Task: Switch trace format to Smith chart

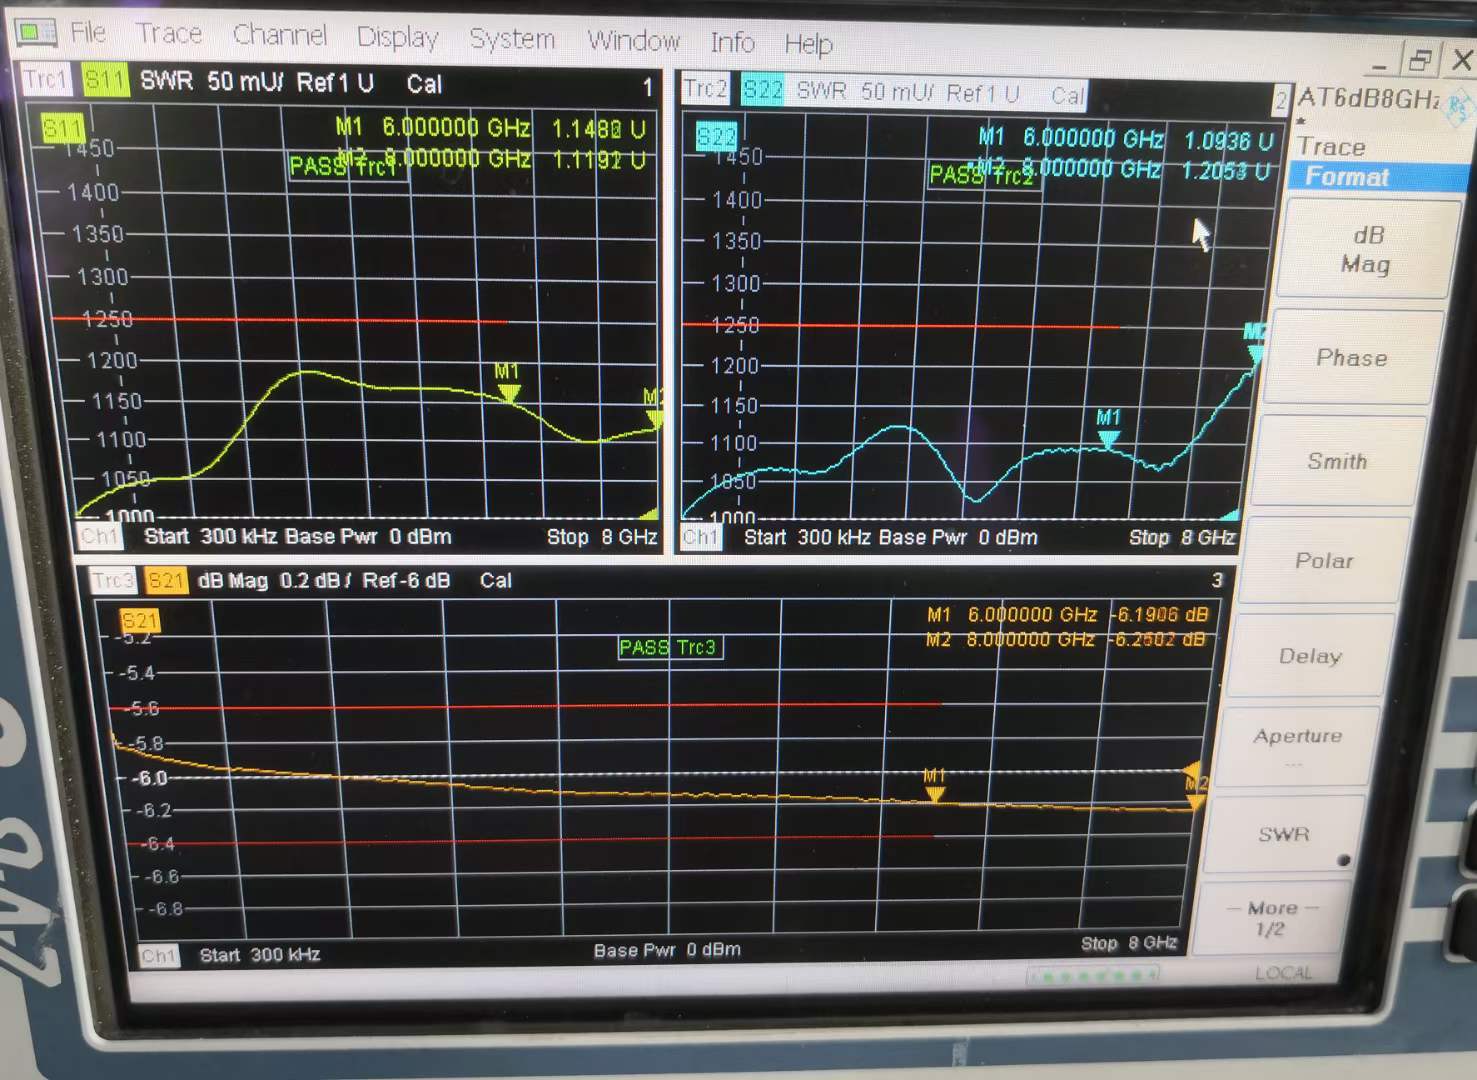Action: (x=1337, y=461)
